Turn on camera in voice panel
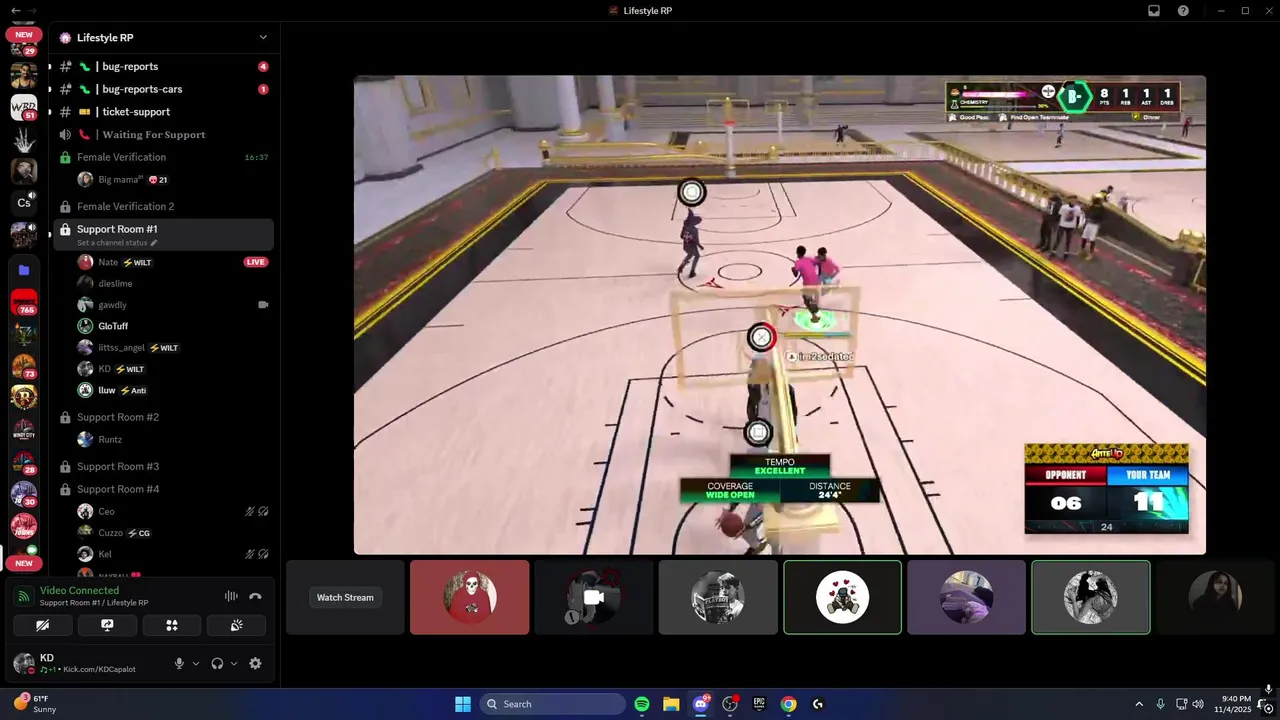This screenshot has height=720, width=1280. [x=43, y=625]
